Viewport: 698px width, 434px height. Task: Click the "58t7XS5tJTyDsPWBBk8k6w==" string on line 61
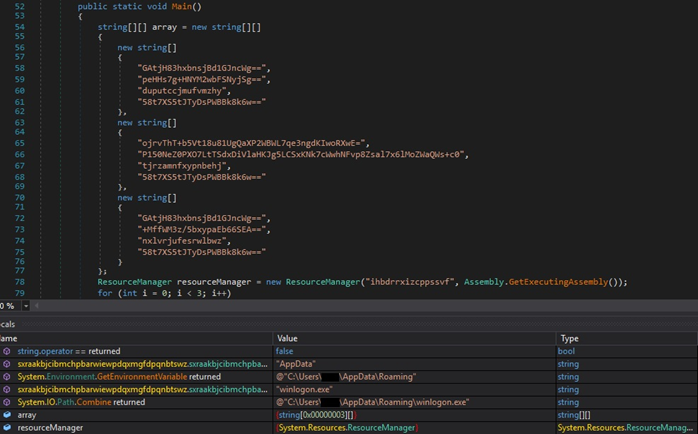pyautogui.click(x=202, y=102)
